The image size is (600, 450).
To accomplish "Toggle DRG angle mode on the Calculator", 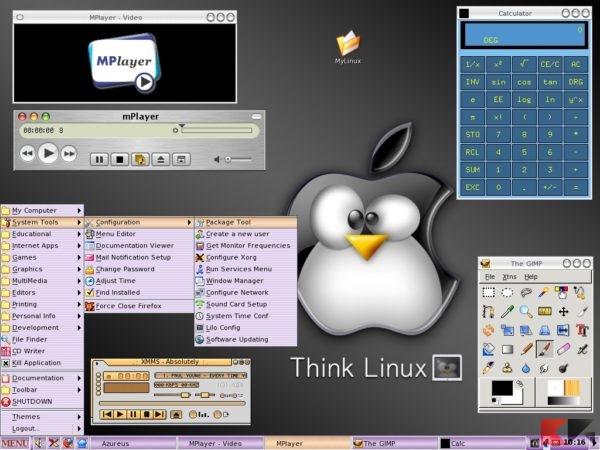I will (576, 82).
